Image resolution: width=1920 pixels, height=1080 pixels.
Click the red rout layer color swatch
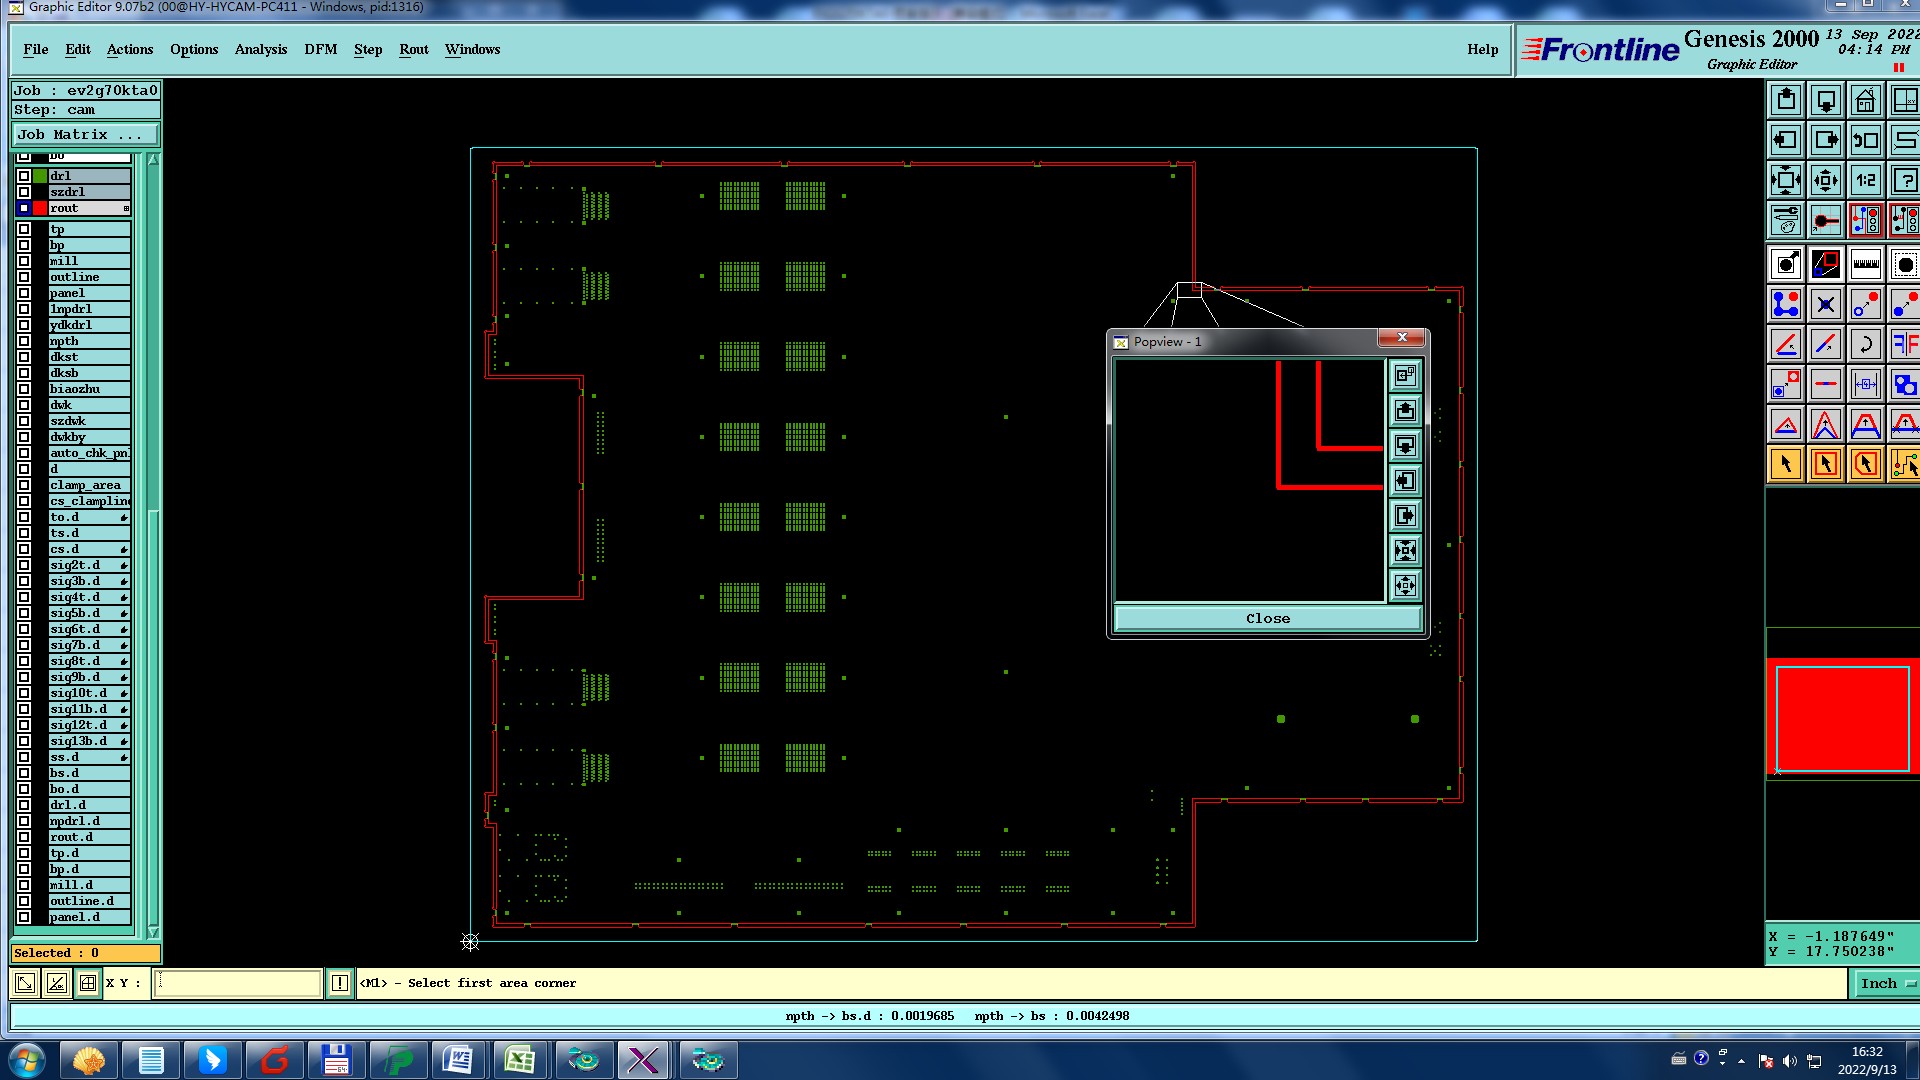click(x=40, y=208)
